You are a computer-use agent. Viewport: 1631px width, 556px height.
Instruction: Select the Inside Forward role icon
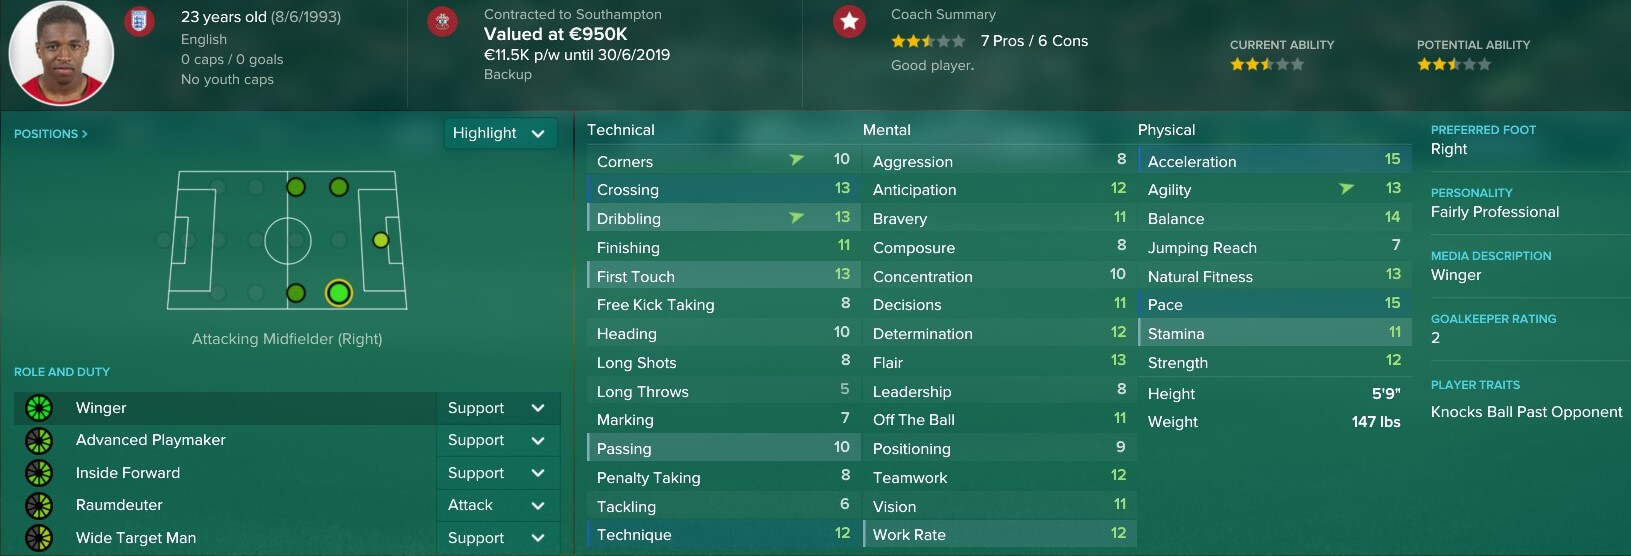[39, 473]
